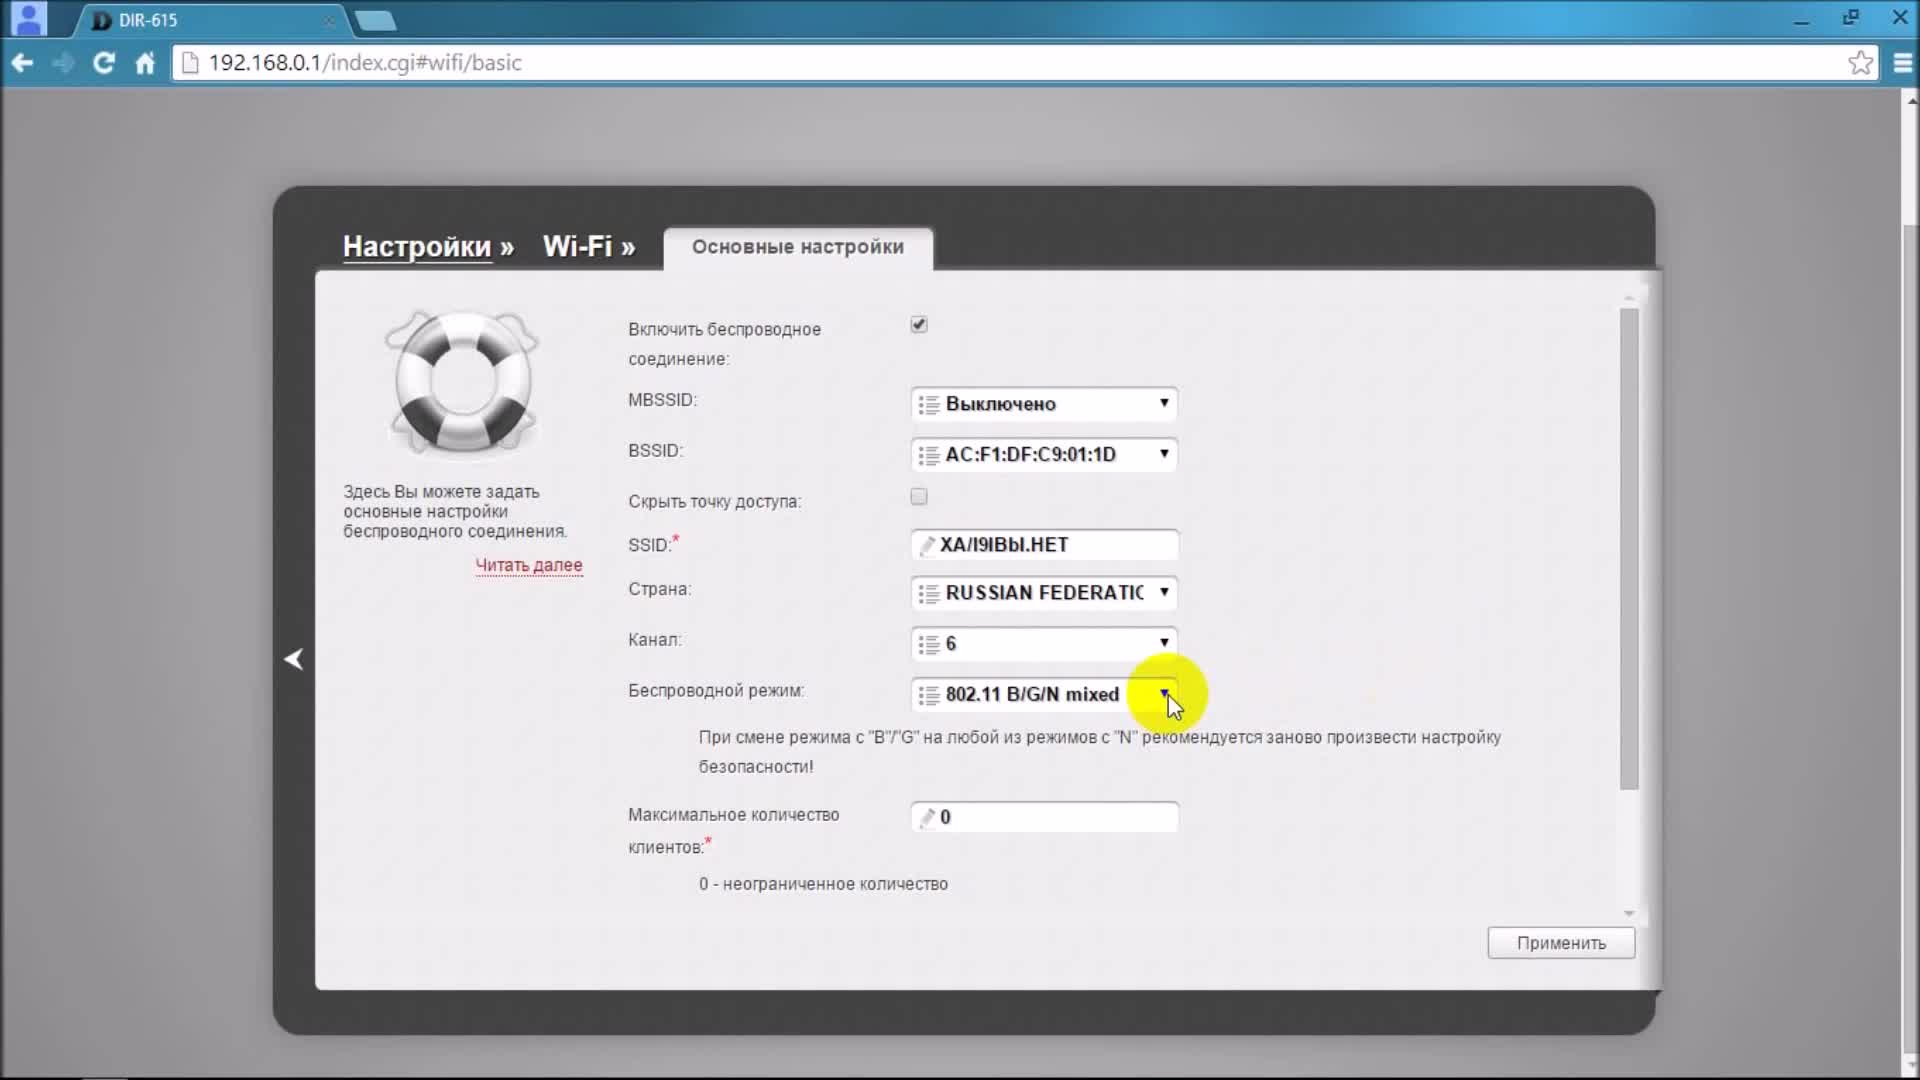This screenshot has width=1920, height=1080.
Task: Expand the BSSID dropdown list
Action: click(x=1044, y=455)
